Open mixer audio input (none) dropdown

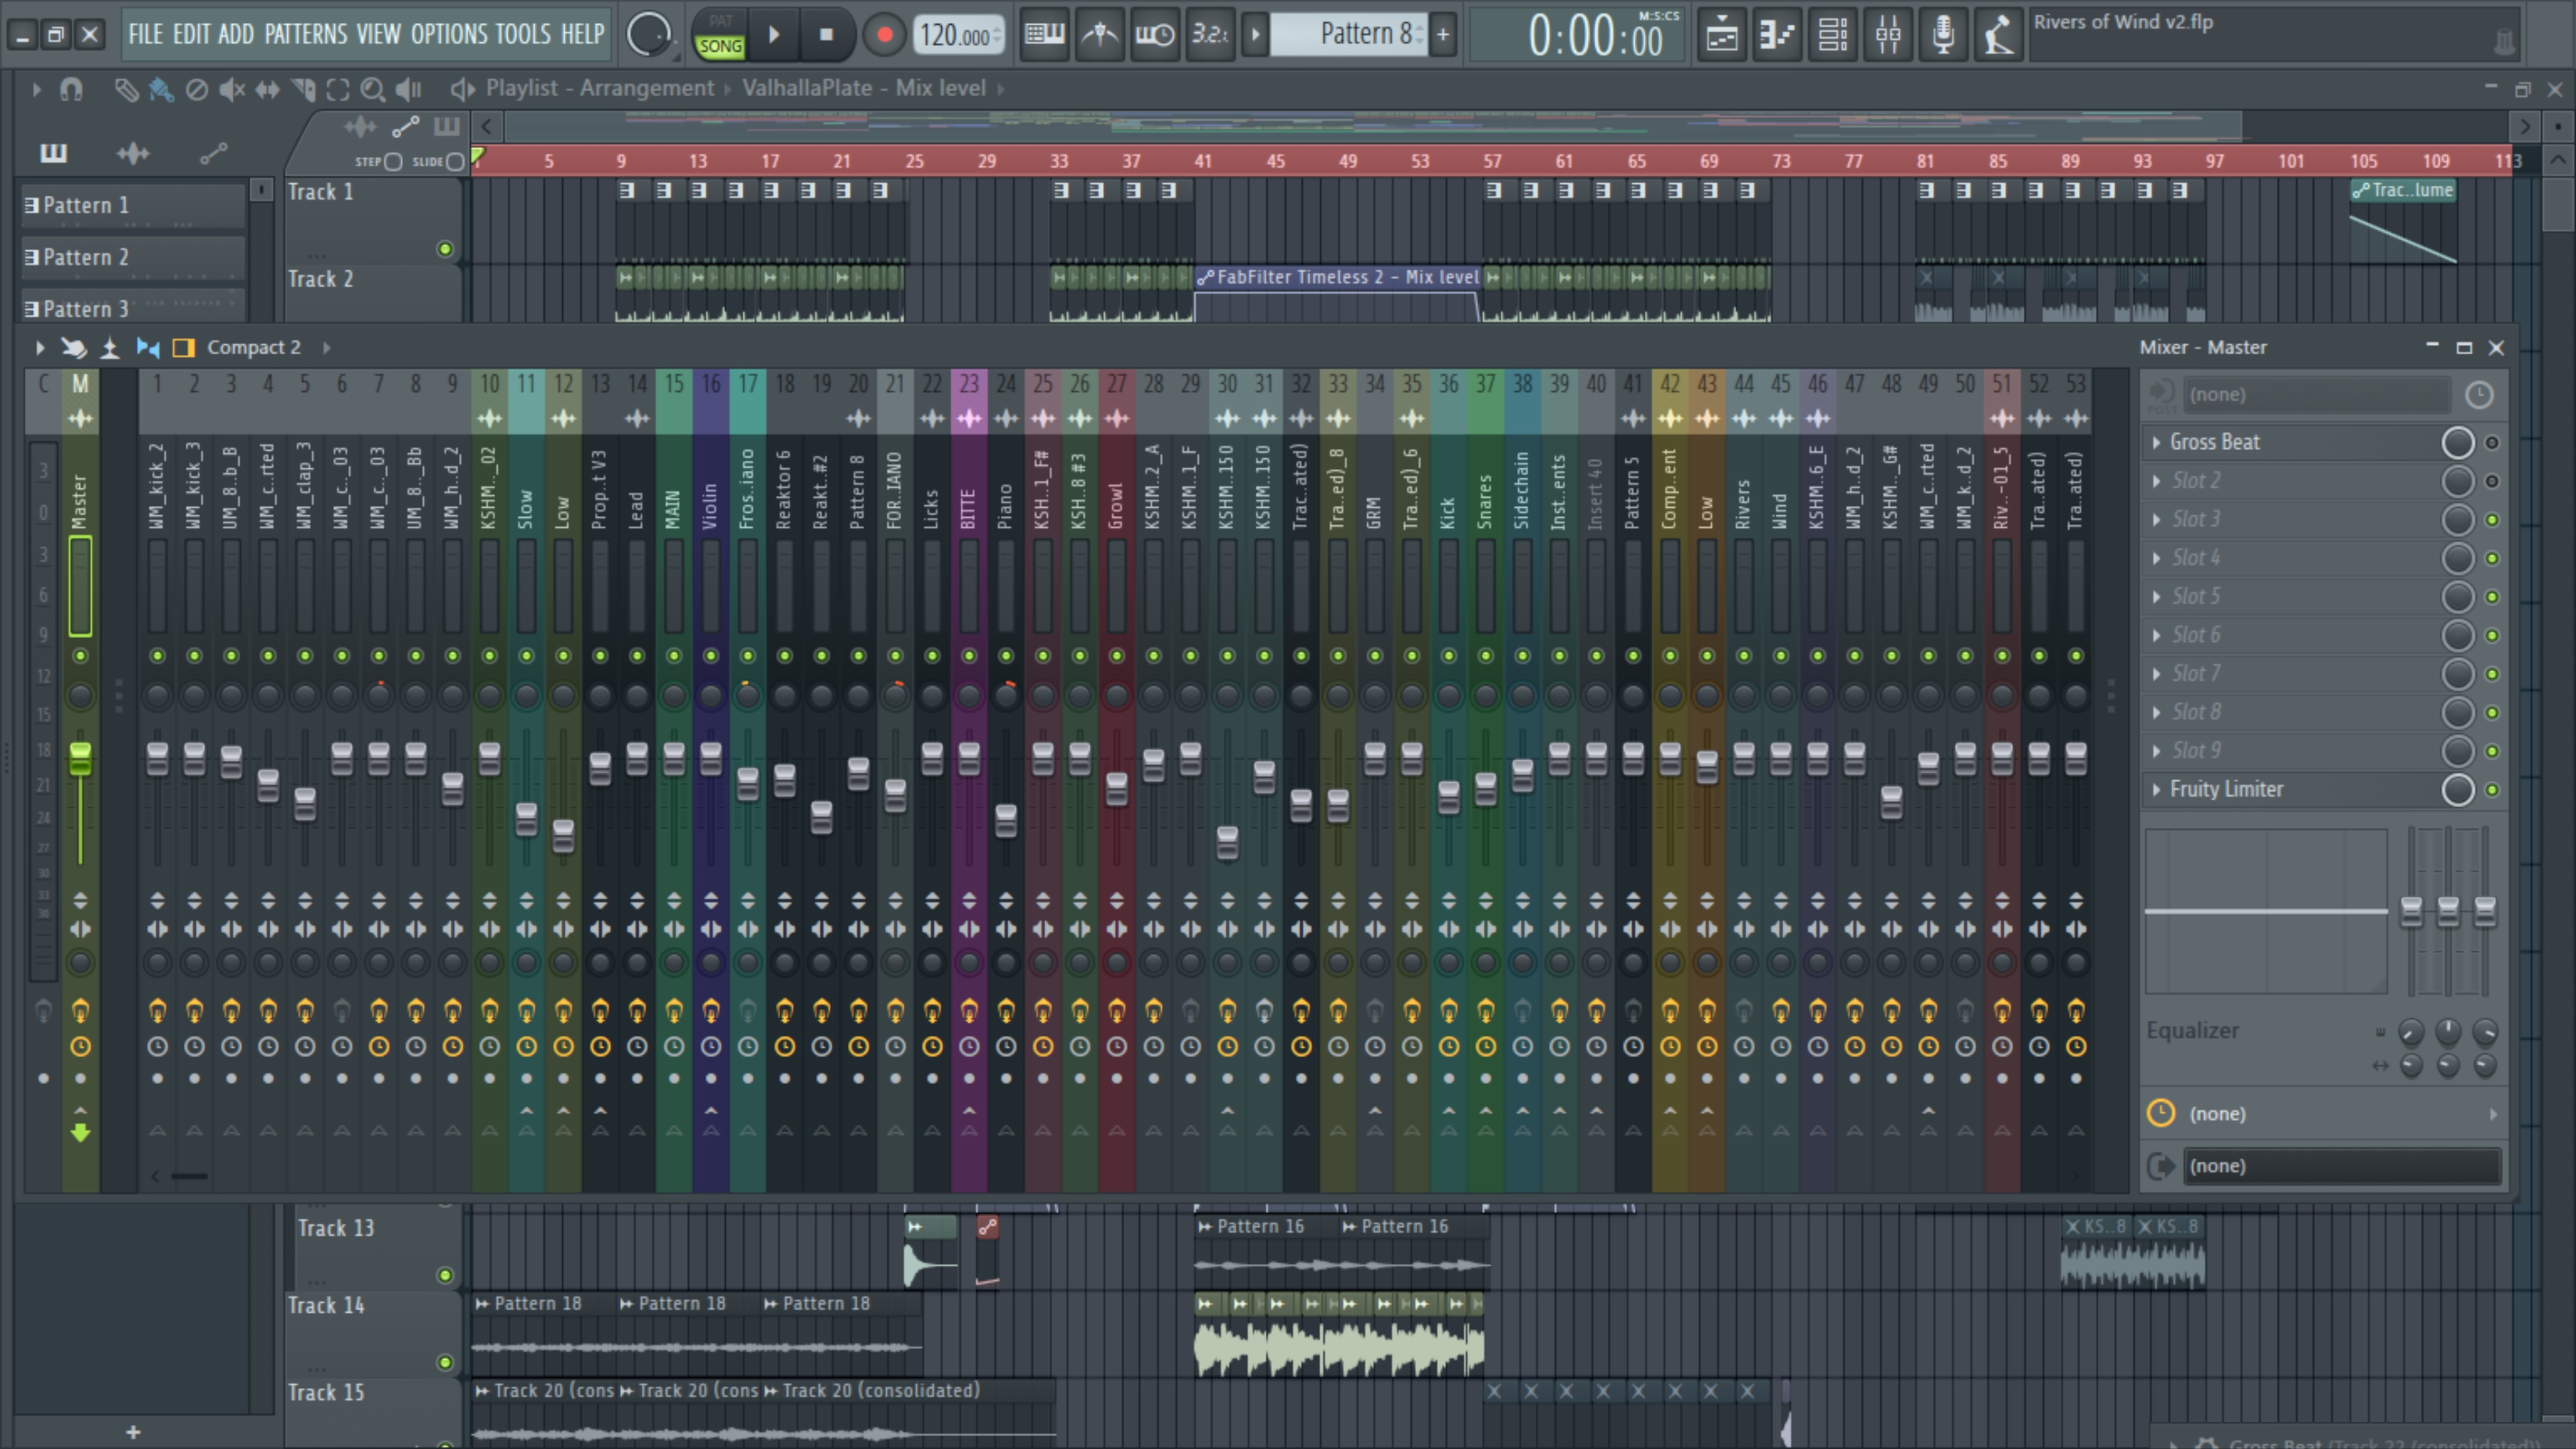click(x=2316, y=394)
